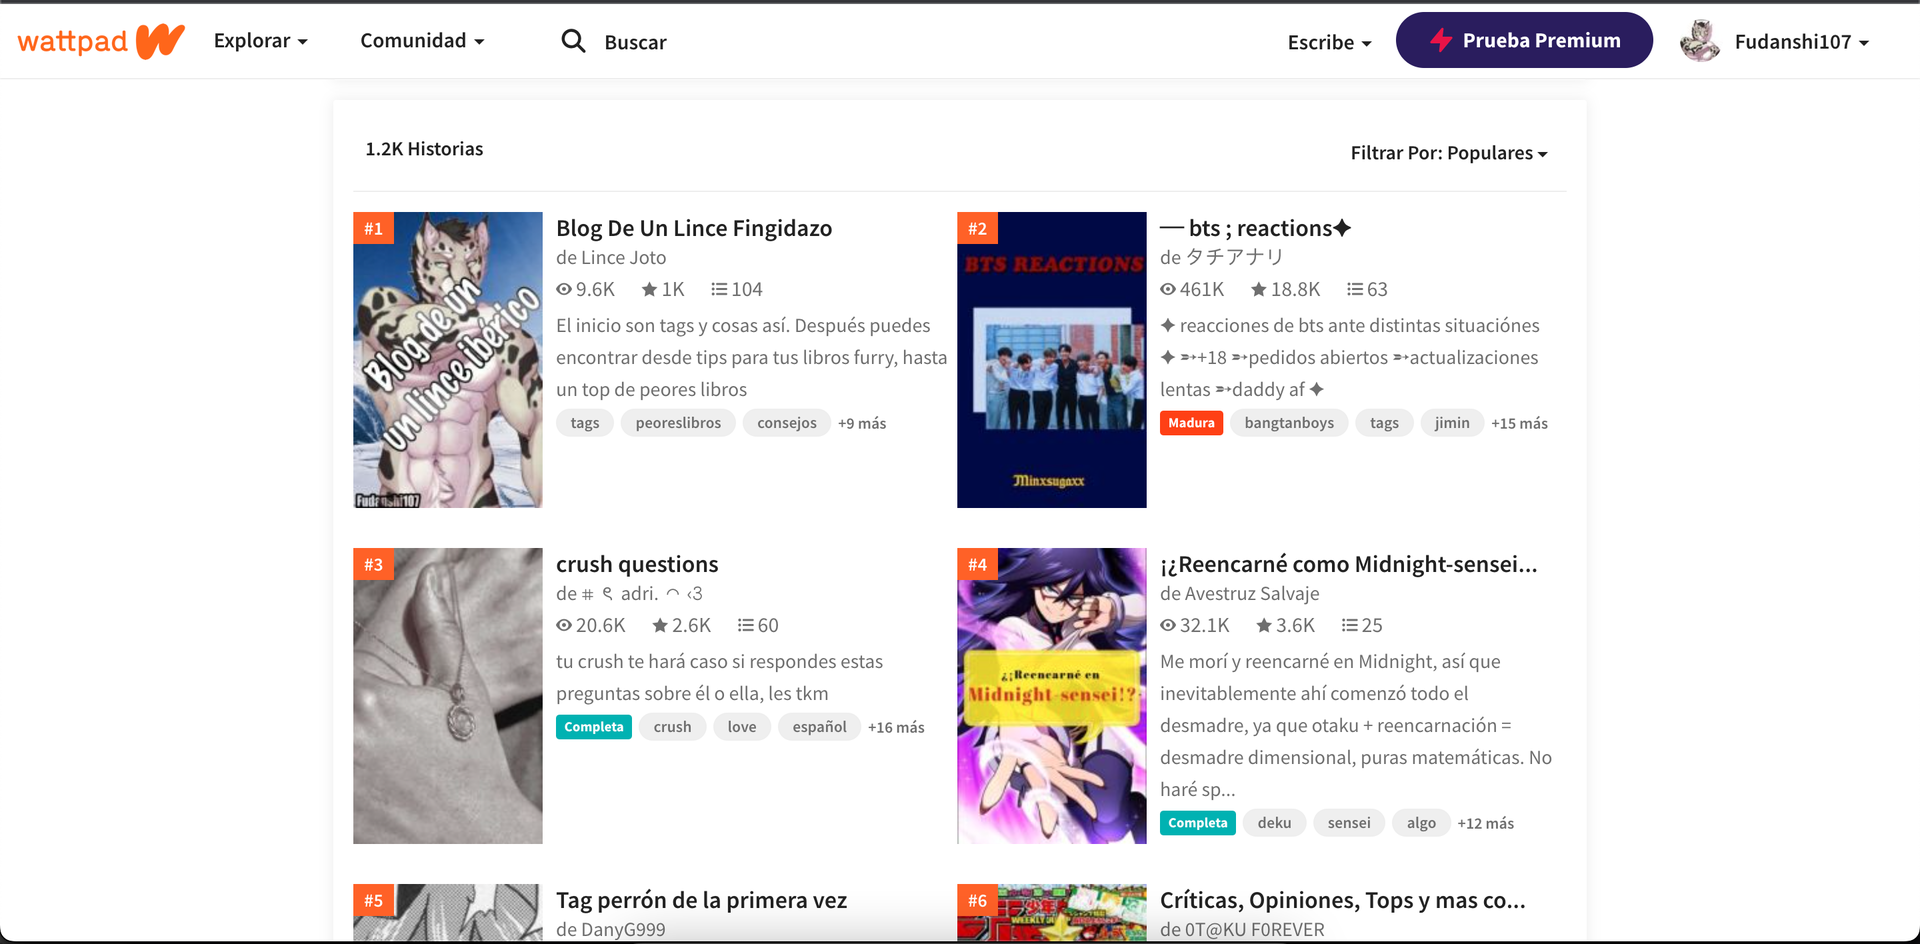Click votes star icon showing 3.6K
This screenshot has width=1920, height=944.
pos(1264,625)
